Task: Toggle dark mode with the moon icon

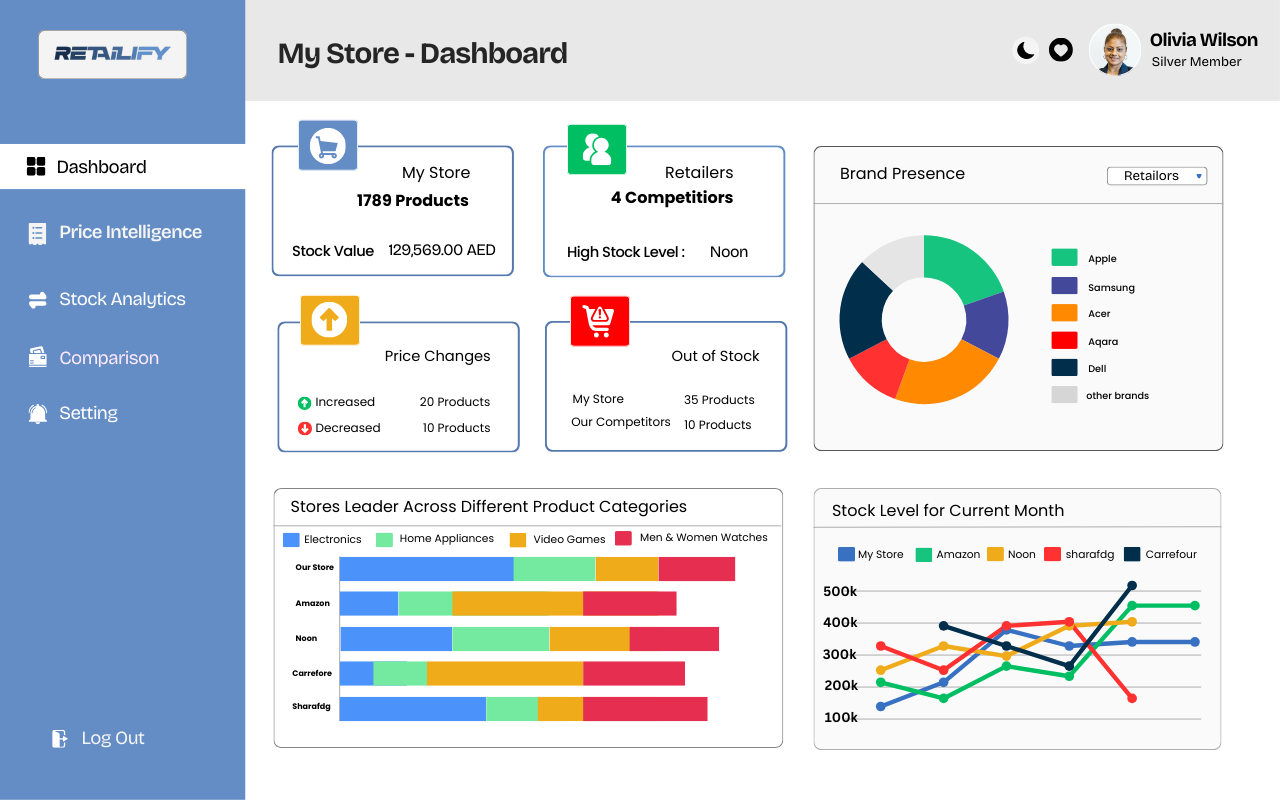Action: point(1024,49)
